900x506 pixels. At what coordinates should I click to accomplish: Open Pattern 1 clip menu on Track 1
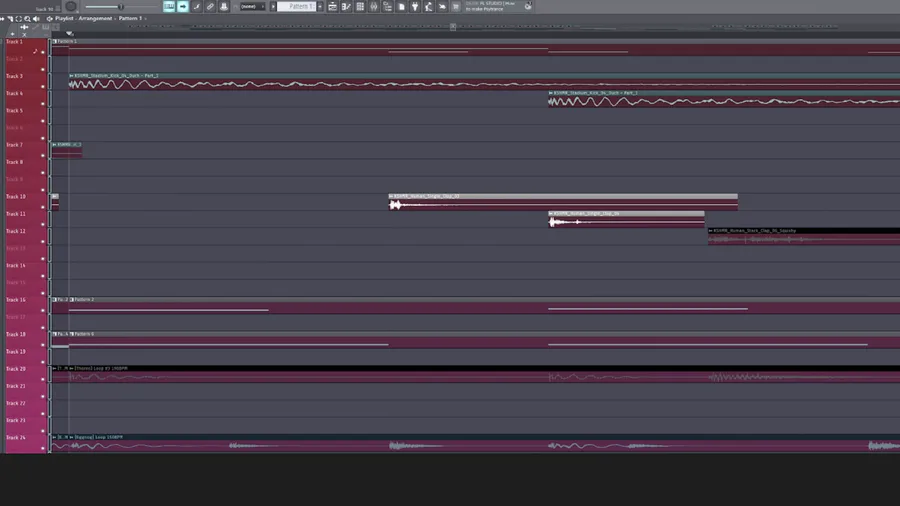[x=55, y=41]
